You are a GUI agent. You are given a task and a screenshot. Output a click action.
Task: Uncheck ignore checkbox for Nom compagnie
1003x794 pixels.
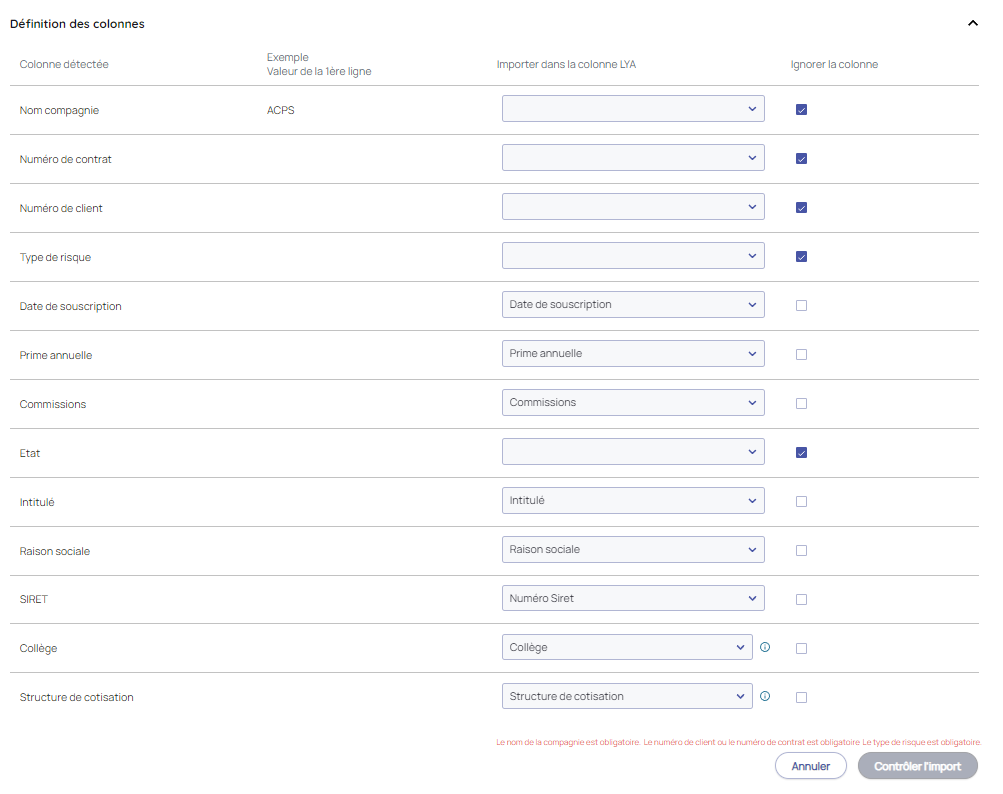pyautogui.click(x=801, y=110)
